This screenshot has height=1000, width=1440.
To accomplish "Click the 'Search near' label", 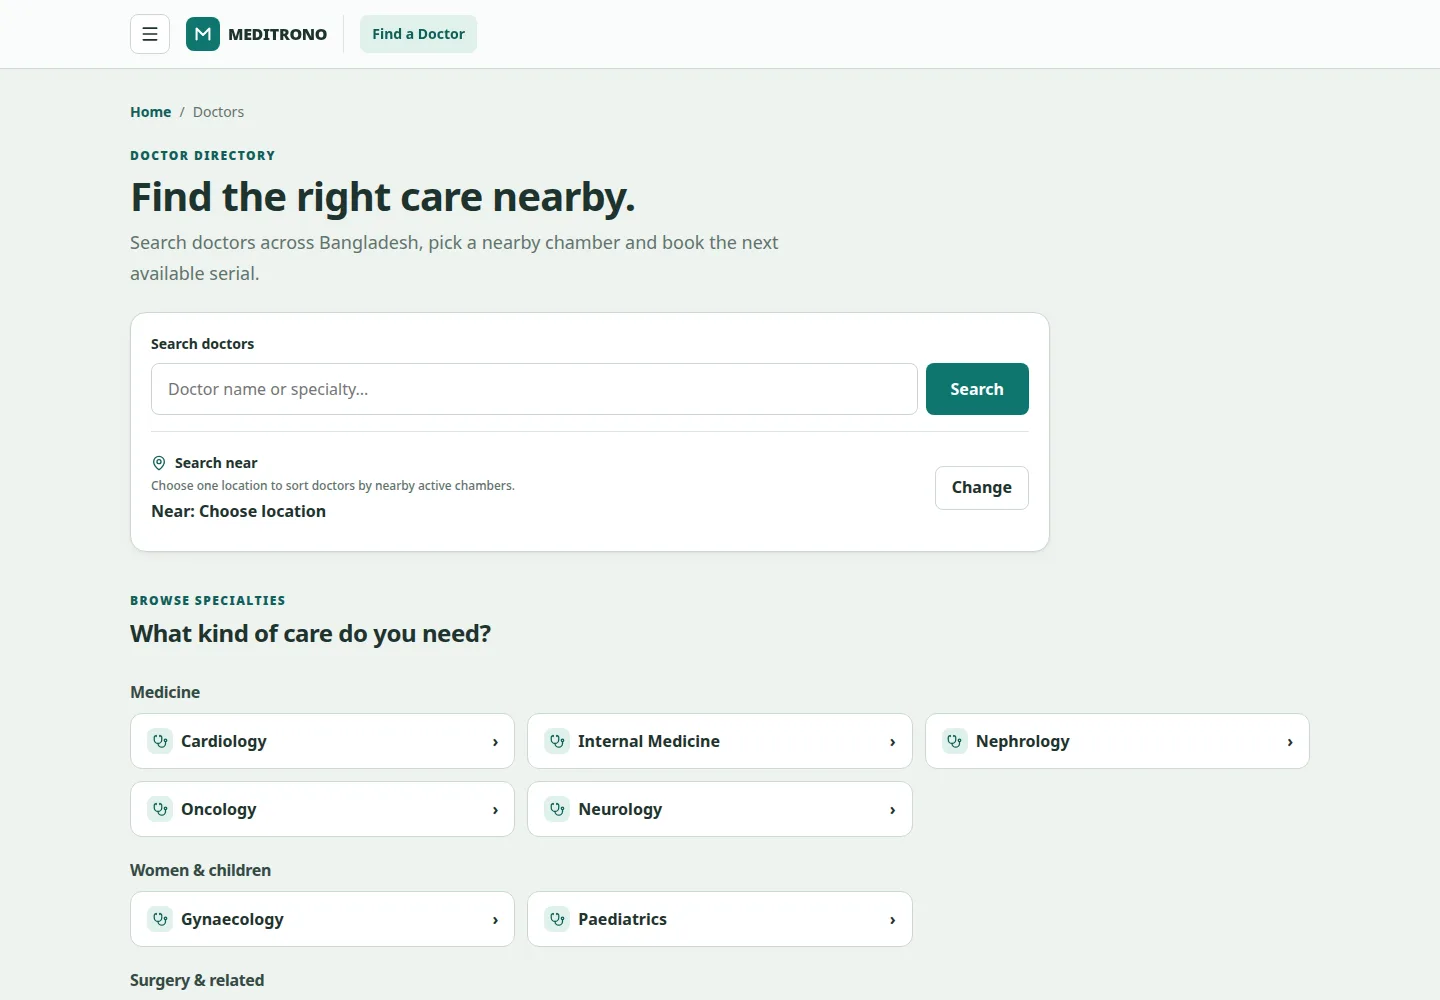I will click(x=216, y=463).
